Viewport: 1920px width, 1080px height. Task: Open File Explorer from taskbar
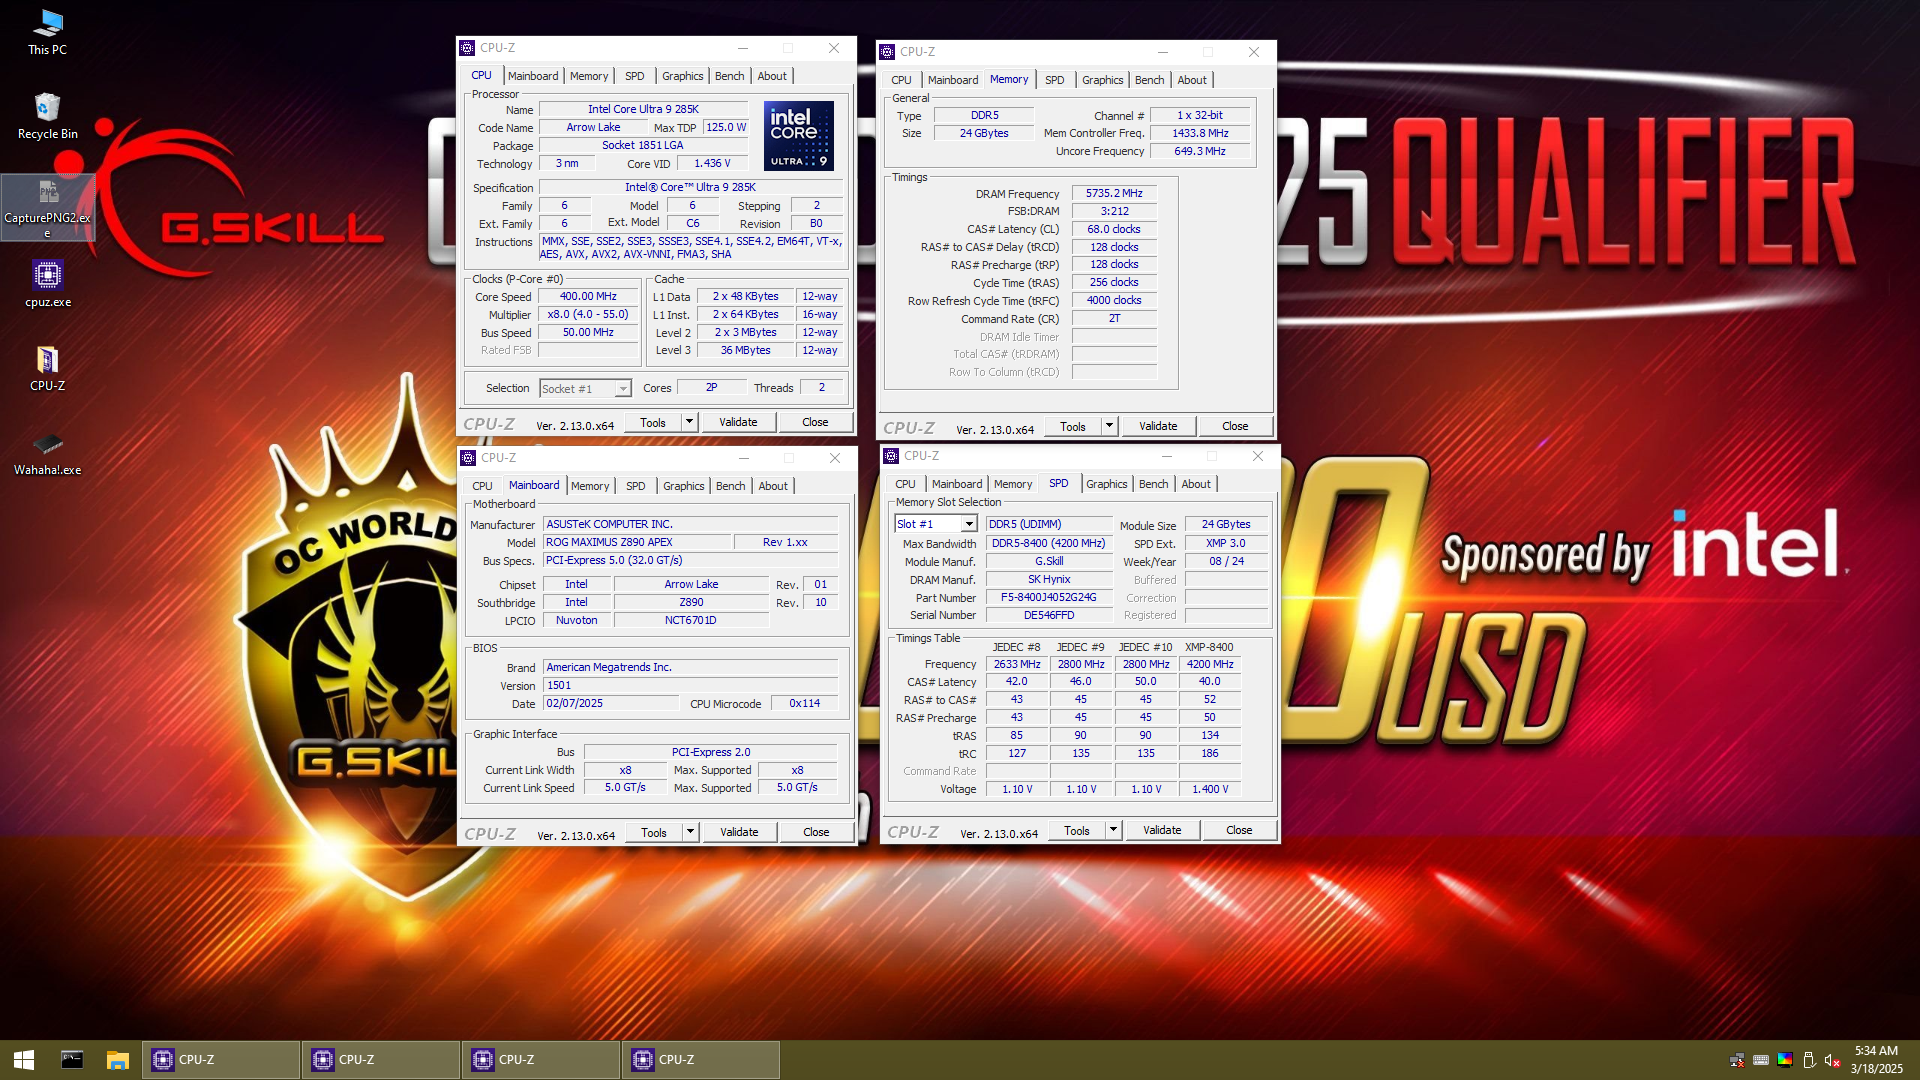point(118,1060)
